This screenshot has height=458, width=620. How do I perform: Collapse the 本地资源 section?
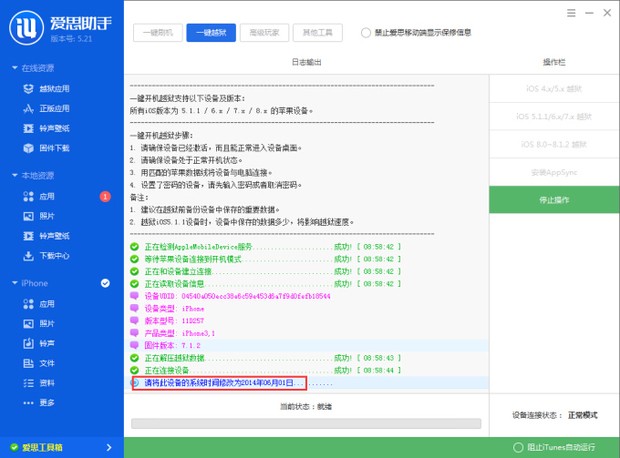15,175
